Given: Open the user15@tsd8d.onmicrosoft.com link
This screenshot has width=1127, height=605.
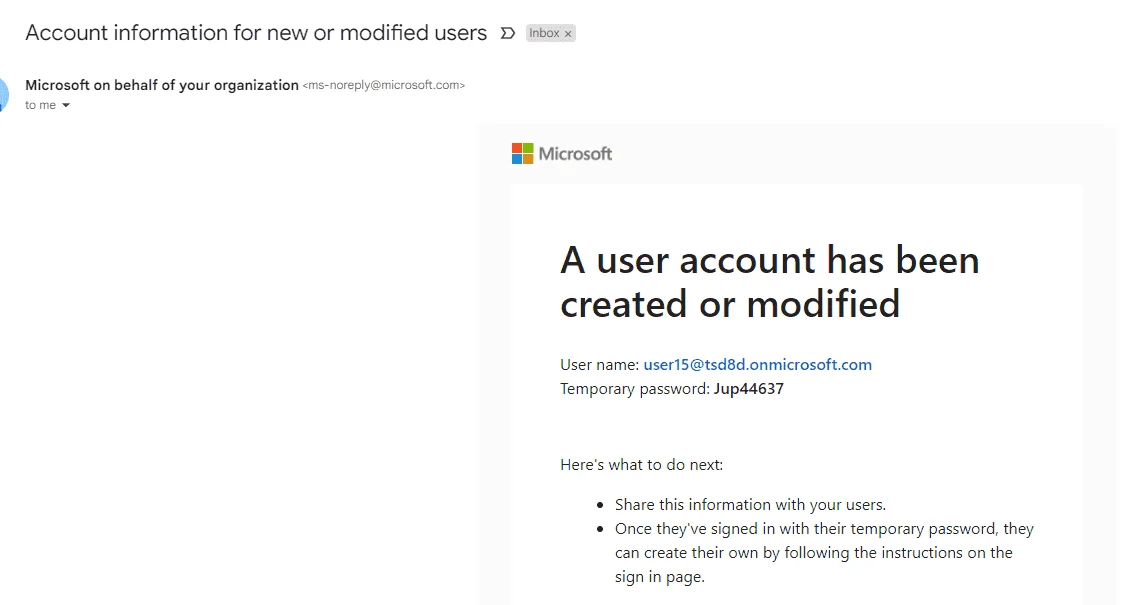Looking at the screenshot, I should (x=758, y=364).
